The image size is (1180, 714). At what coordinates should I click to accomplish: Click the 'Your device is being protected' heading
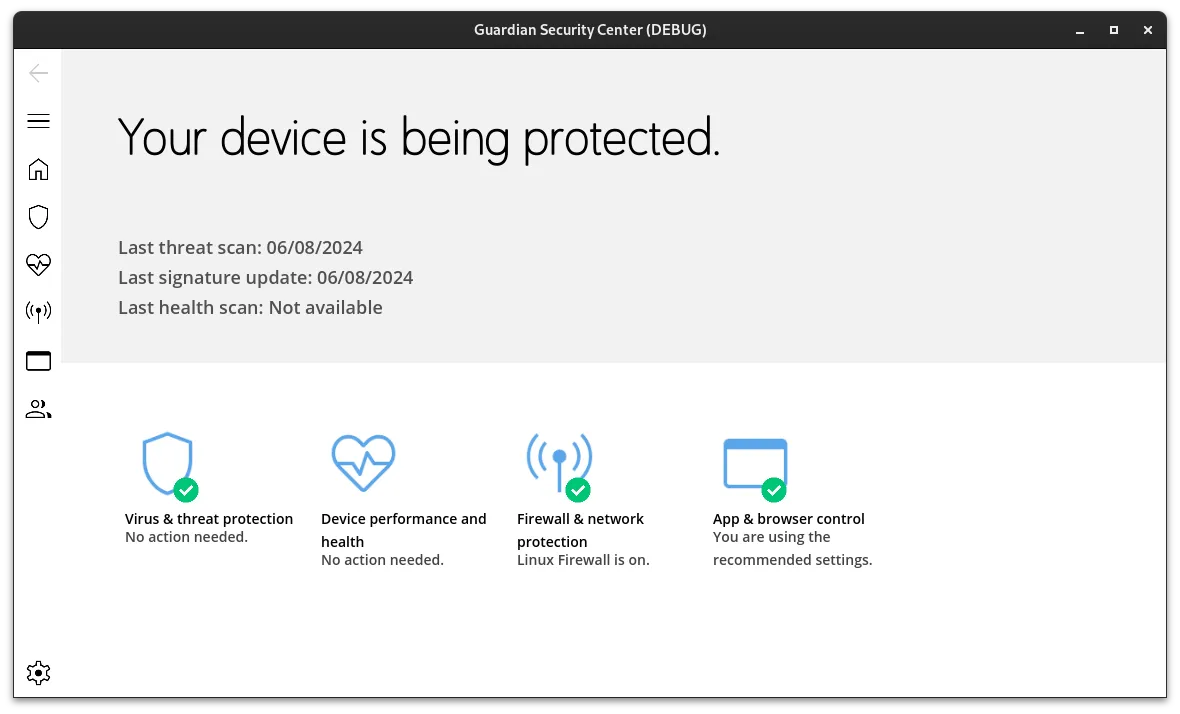(x=418, y=137)
